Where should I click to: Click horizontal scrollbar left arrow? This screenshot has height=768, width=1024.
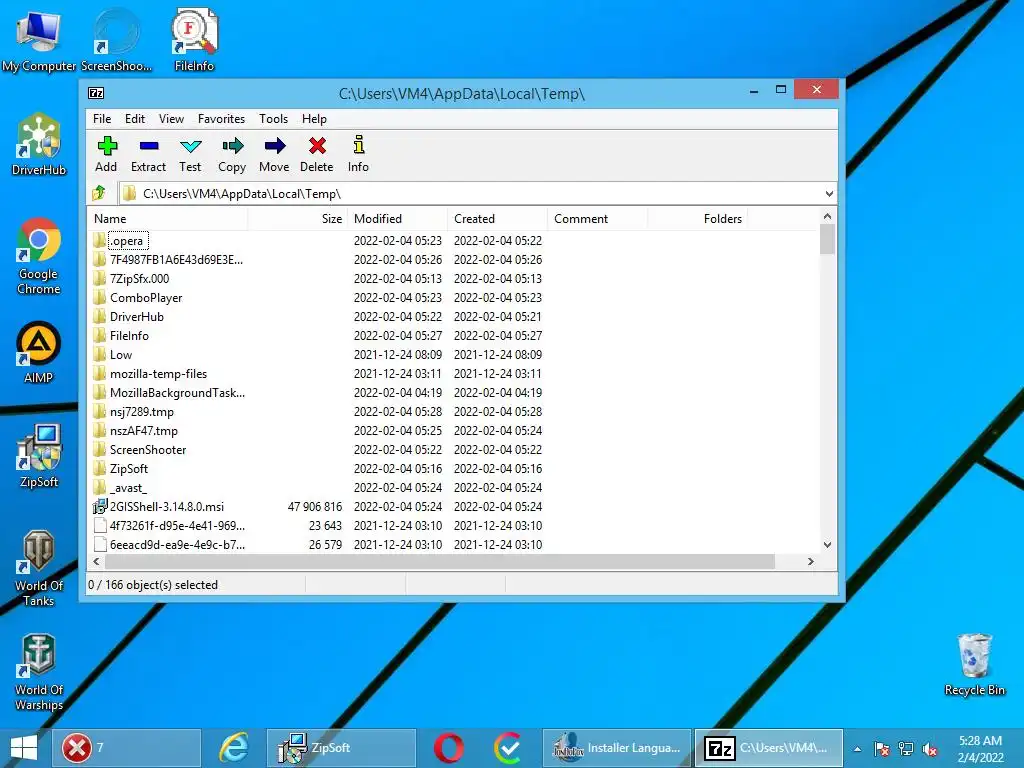(x=97, y=562)
